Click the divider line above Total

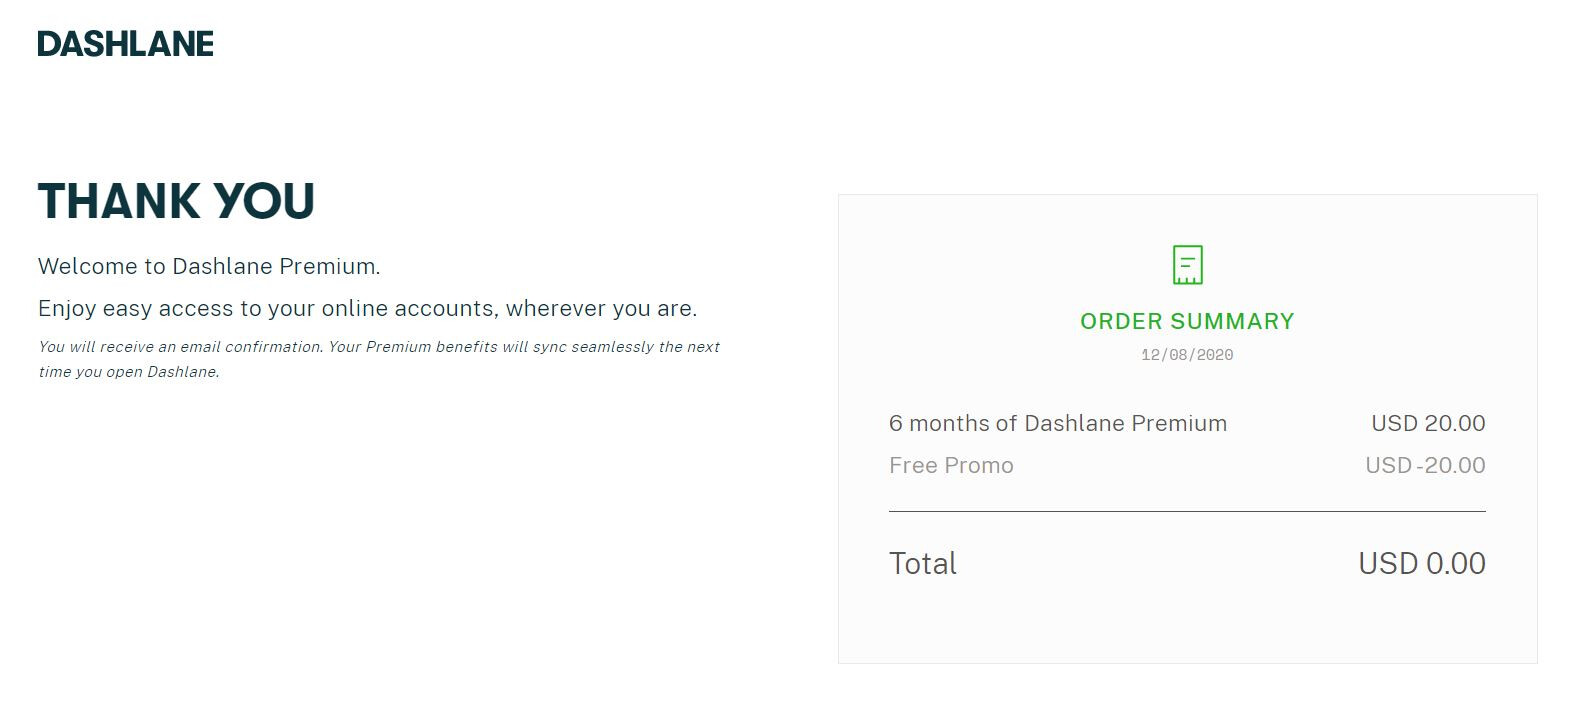[x=1187, y=511]
